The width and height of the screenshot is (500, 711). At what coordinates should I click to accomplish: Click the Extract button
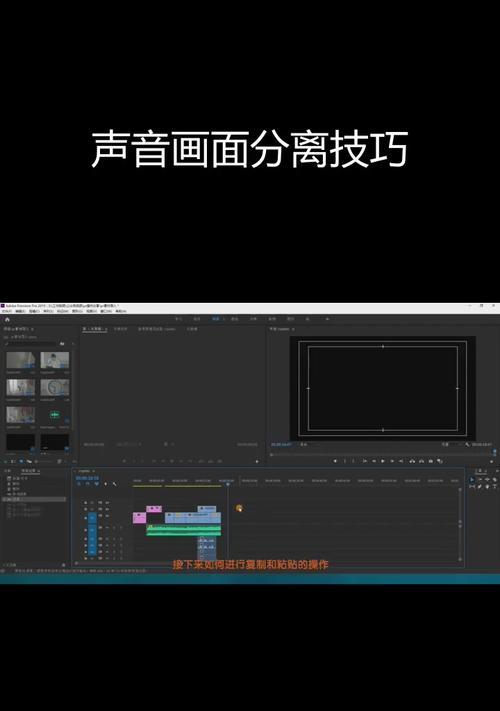click(x=421, y=461)
